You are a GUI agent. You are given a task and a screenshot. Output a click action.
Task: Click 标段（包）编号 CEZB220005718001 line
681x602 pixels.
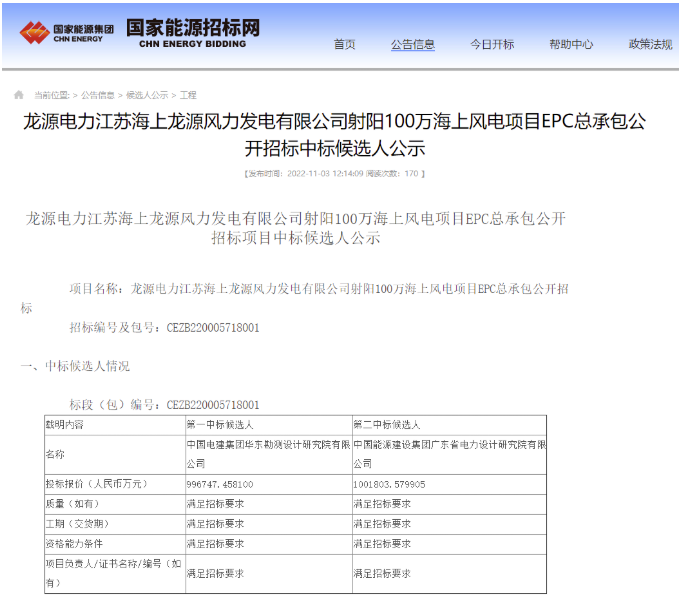(x=164, y=405)
